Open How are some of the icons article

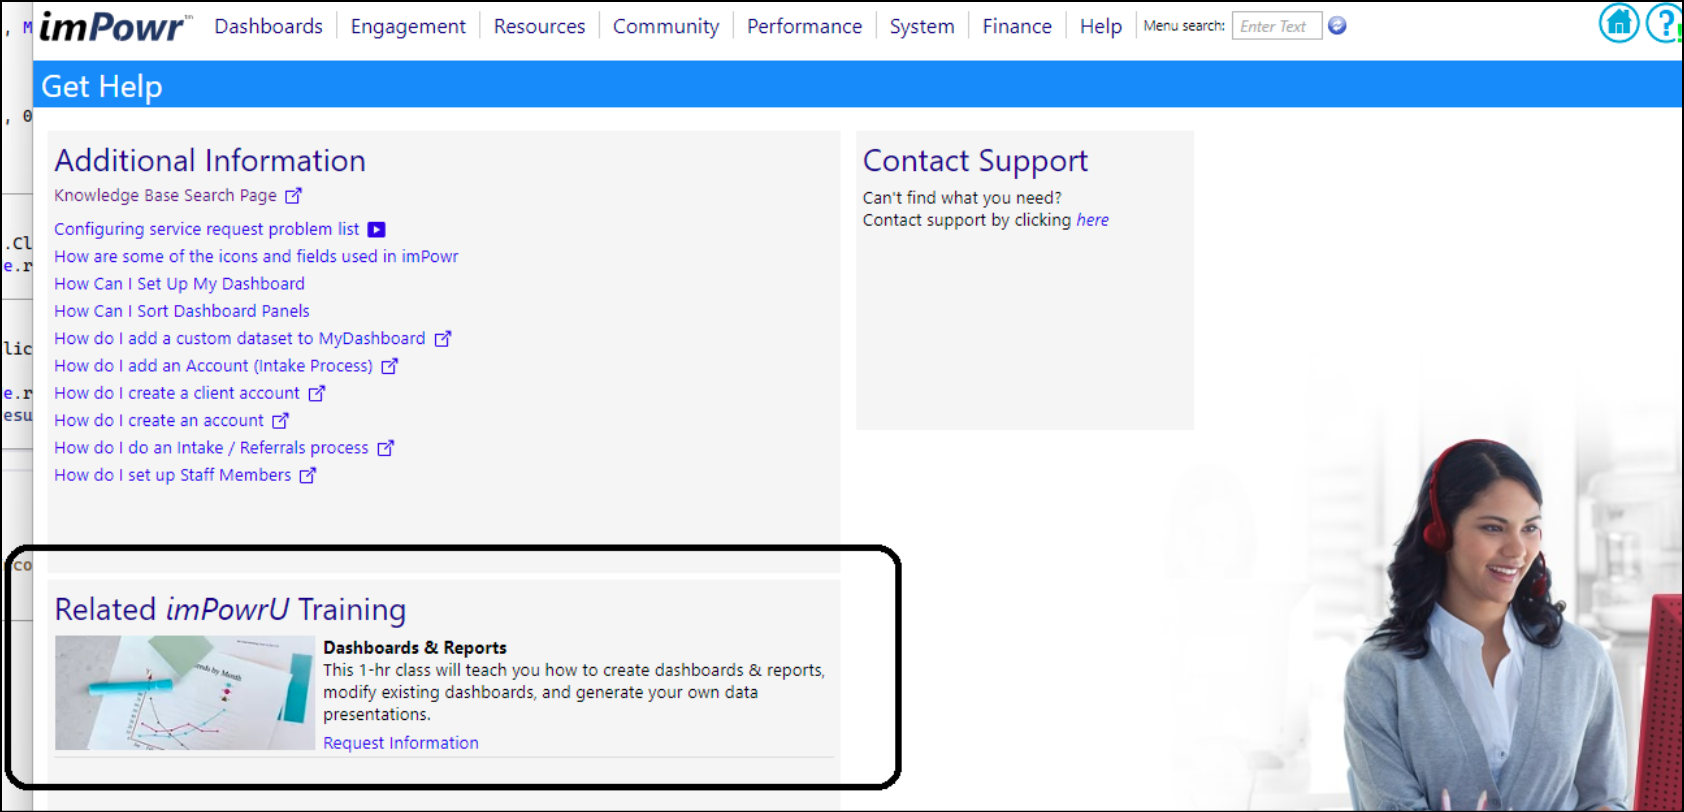[256, 256]
